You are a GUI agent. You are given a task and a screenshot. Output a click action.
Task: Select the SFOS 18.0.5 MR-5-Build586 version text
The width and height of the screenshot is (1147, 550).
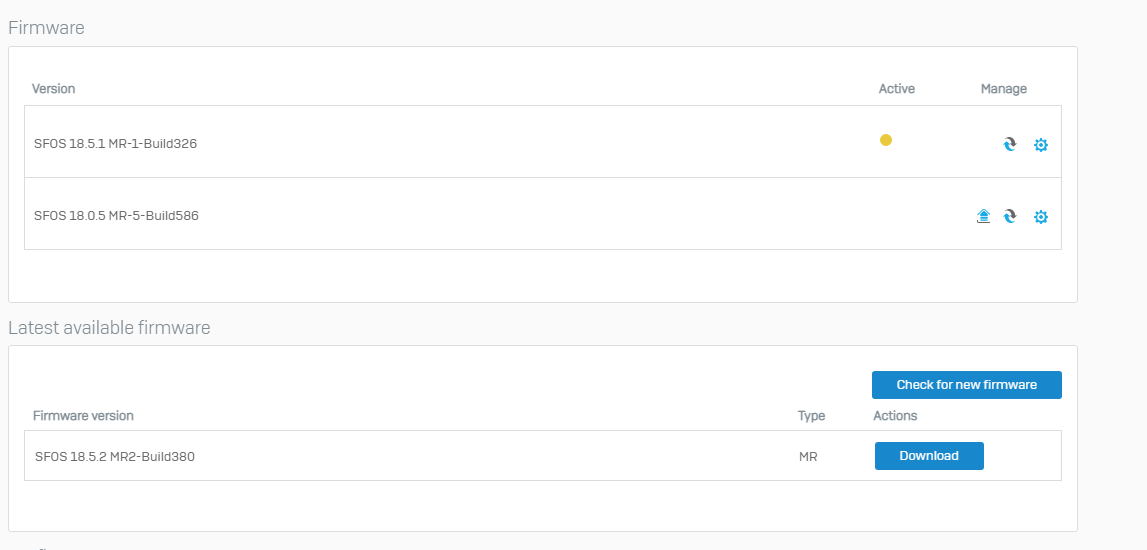pos(116,216)
